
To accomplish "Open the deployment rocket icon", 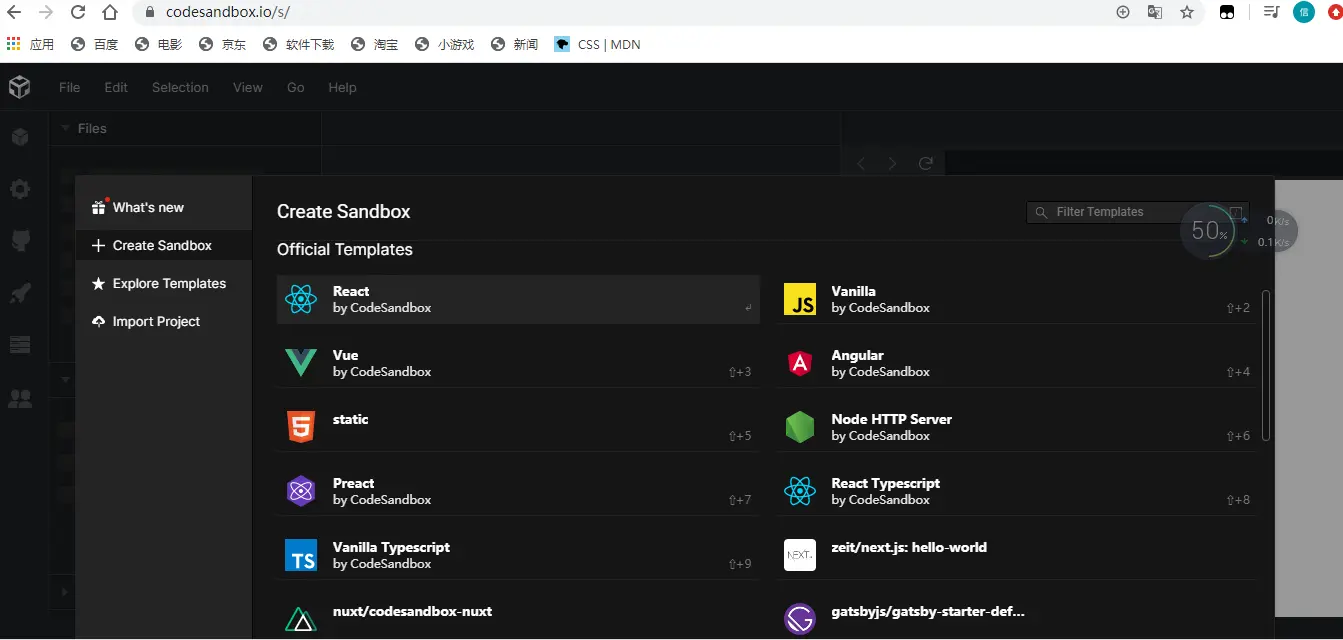I will pyautogui.click(x=20, y=293).
